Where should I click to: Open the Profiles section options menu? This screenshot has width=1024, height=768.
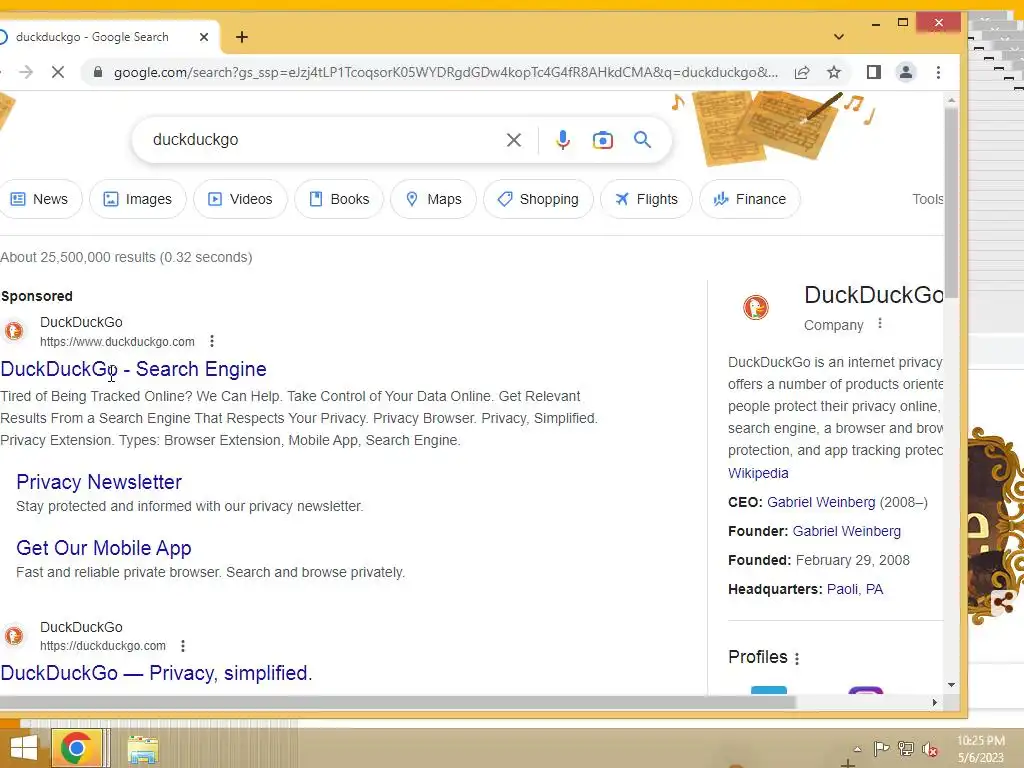click(797, 658)
